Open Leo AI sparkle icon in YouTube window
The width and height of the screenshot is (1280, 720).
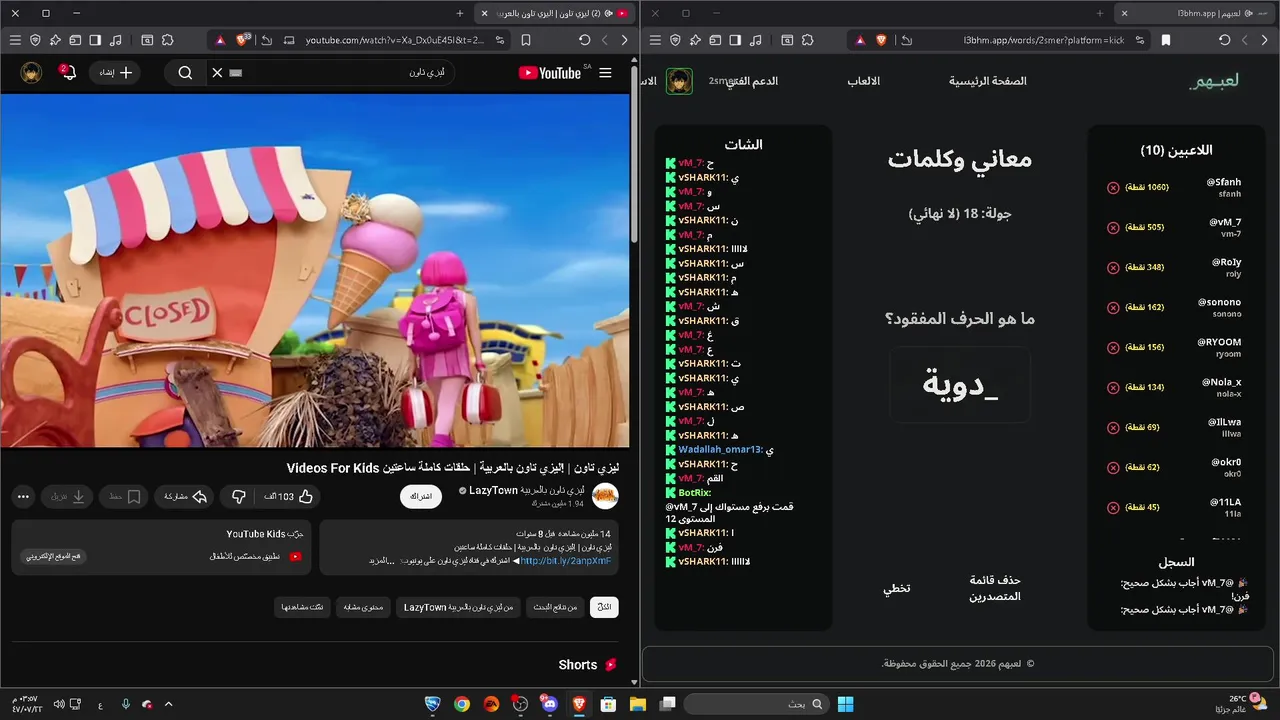coord(55,40)
